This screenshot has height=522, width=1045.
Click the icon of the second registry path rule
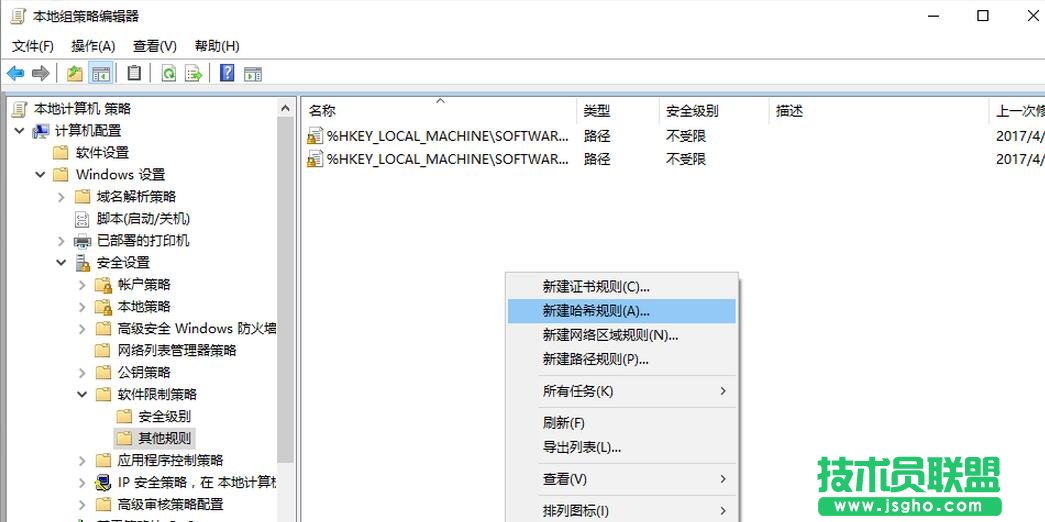(x=315, y=159)
